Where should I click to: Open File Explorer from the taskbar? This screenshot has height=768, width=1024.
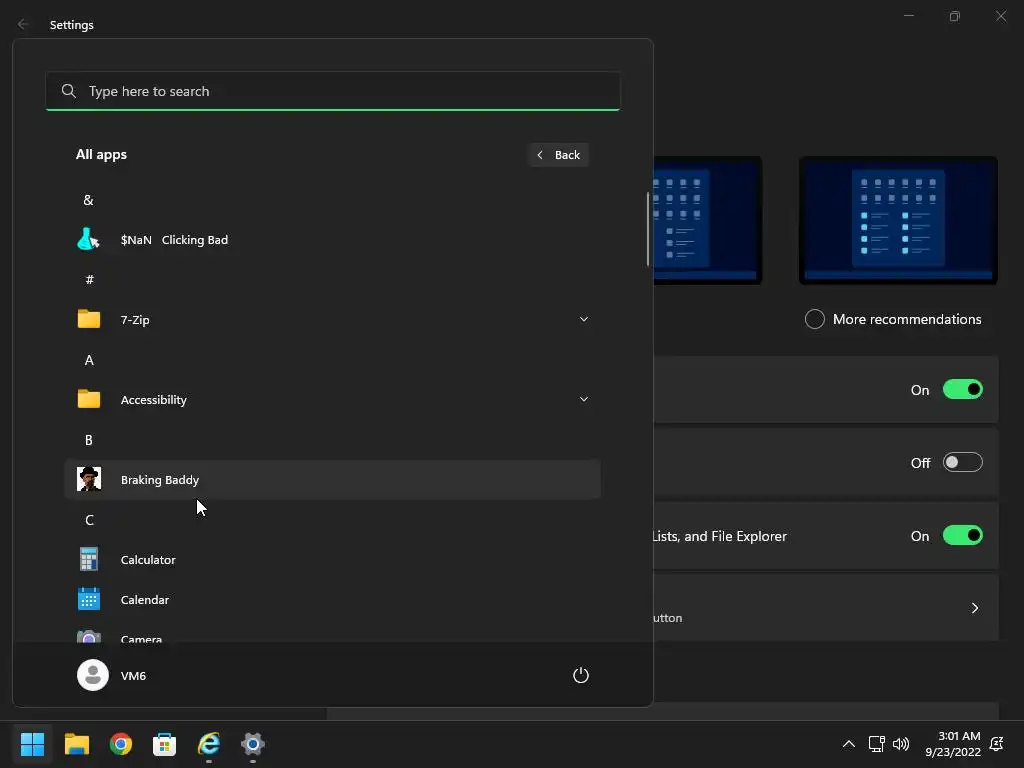[76, 744]
